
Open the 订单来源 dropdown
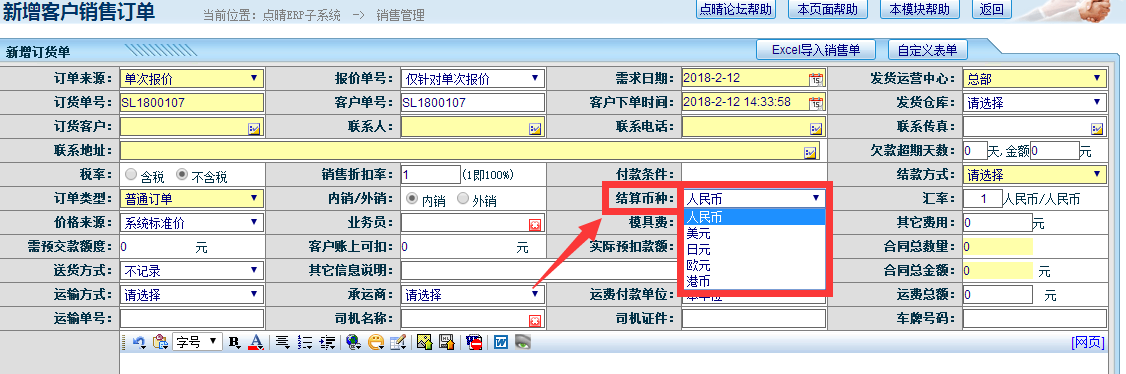[x=192, y=78]
